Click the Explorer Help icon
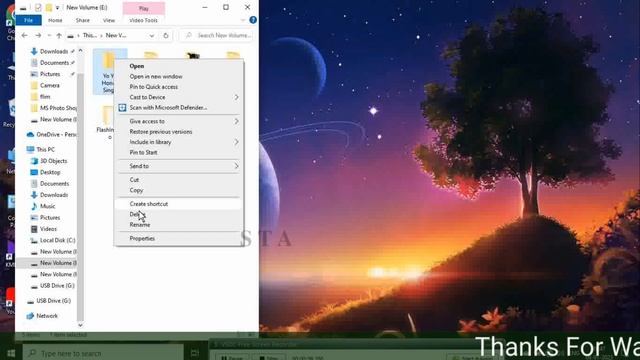This screenshot has height=360, width=640. click(253, 20)
